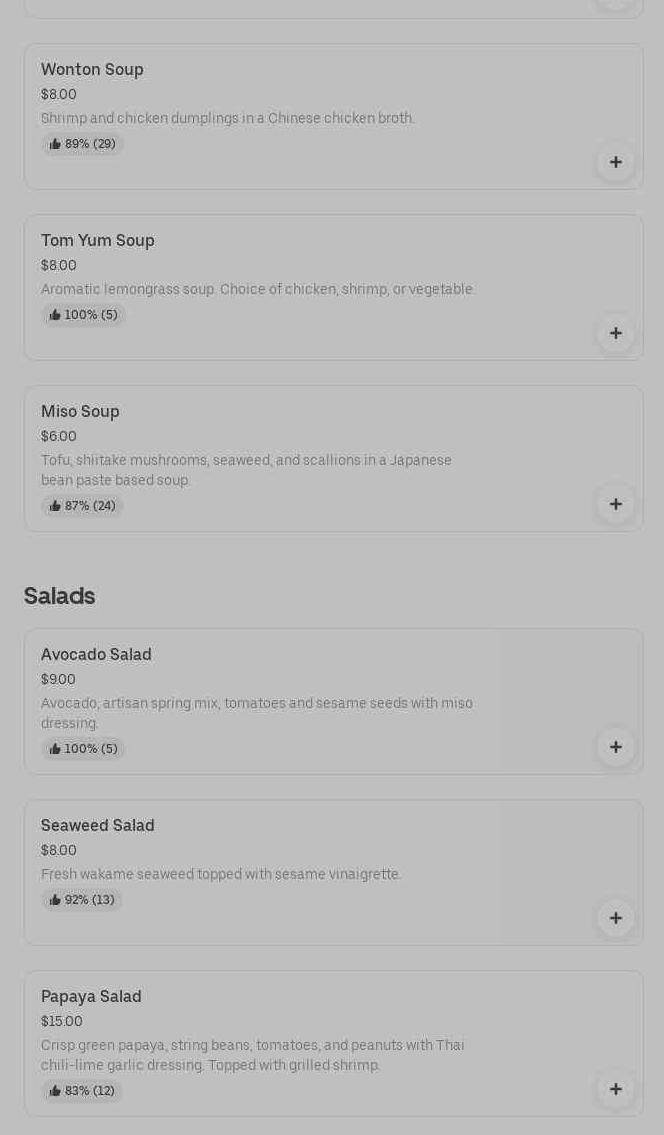
Task: Click Miso Soup 87% rating badge
Action: pyautogui.click(x=83, y=506)
